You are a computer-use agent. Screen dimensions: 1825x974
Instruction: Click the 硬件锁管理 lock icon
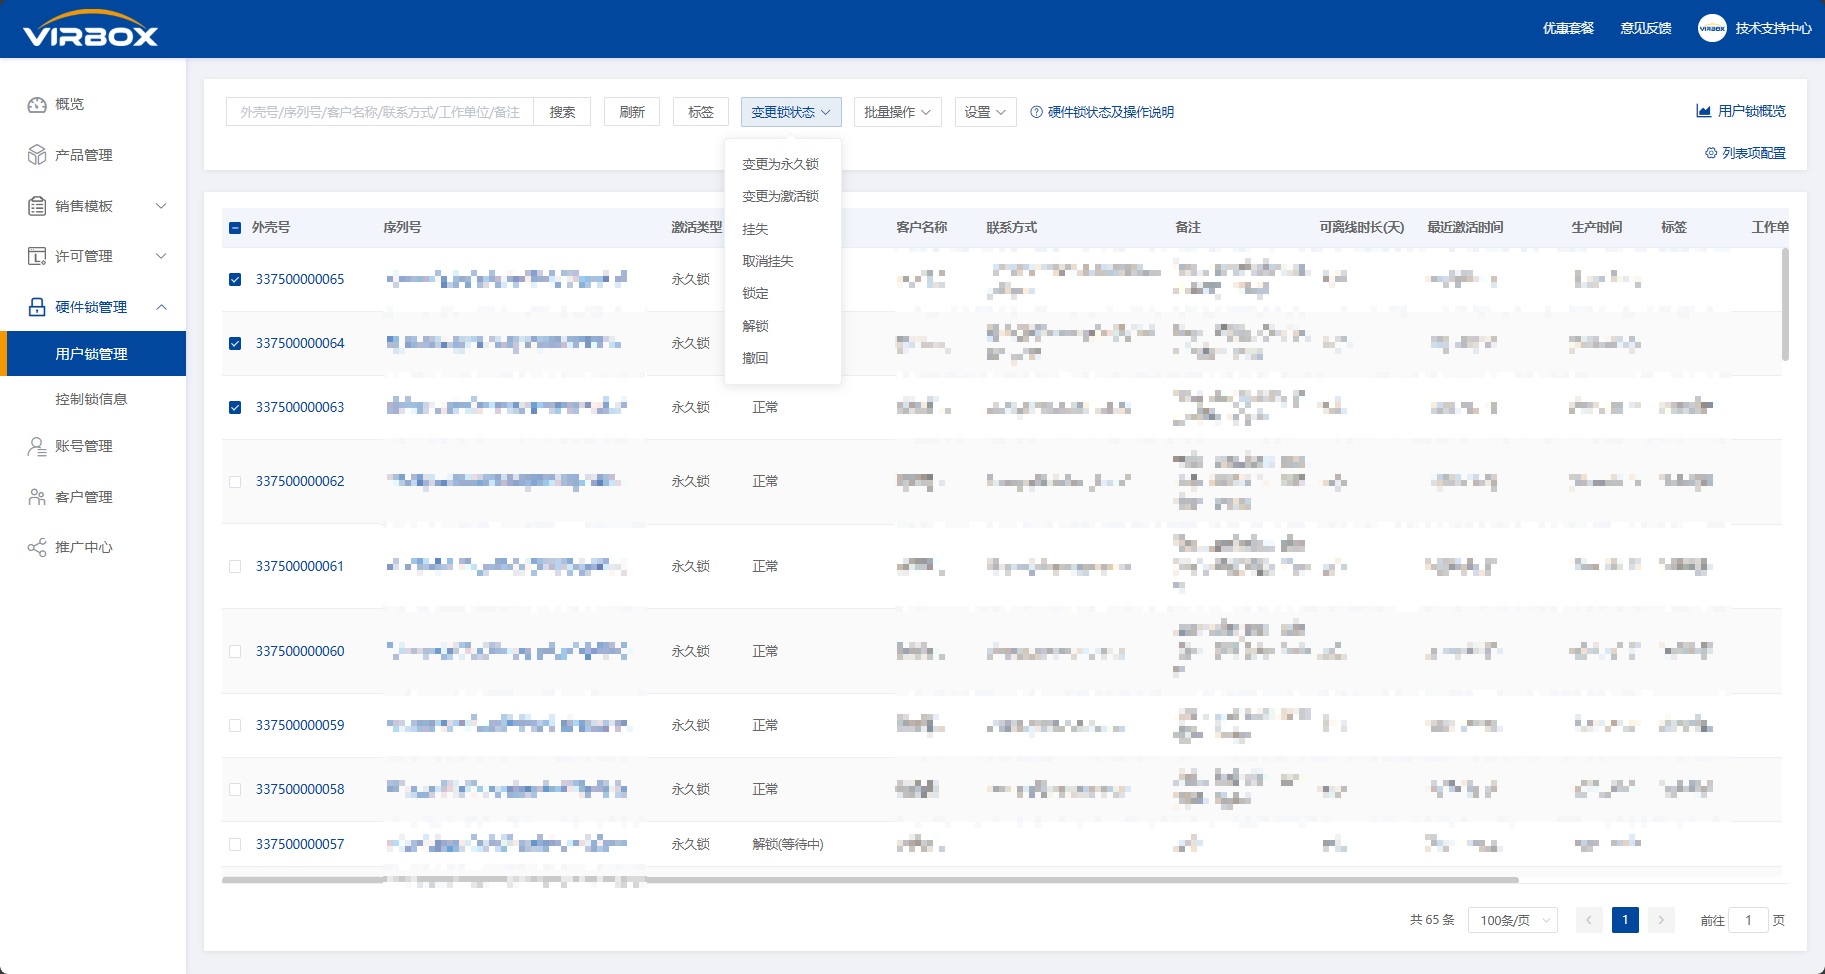37,307
